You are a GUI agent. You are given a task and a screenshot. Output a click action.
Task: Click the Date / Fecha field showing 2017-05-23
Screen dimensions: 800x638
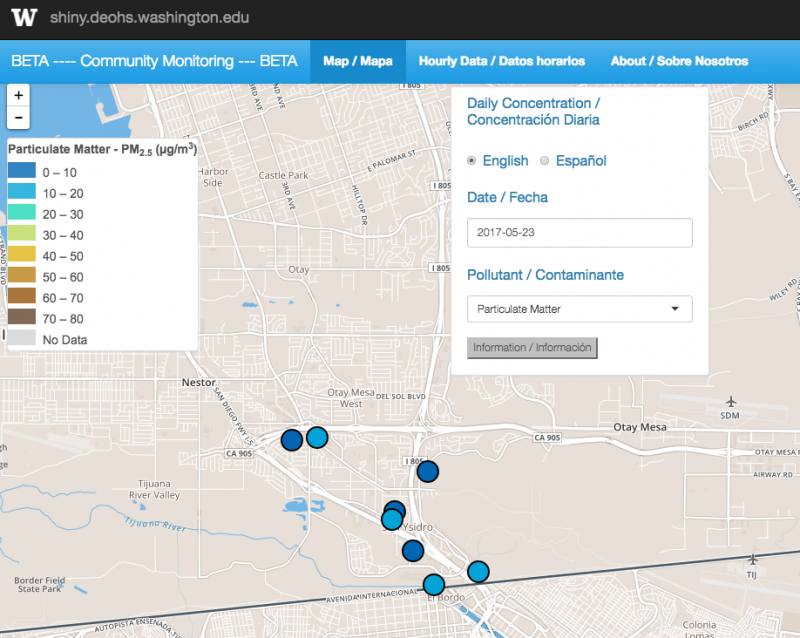(x=579, y=233)
